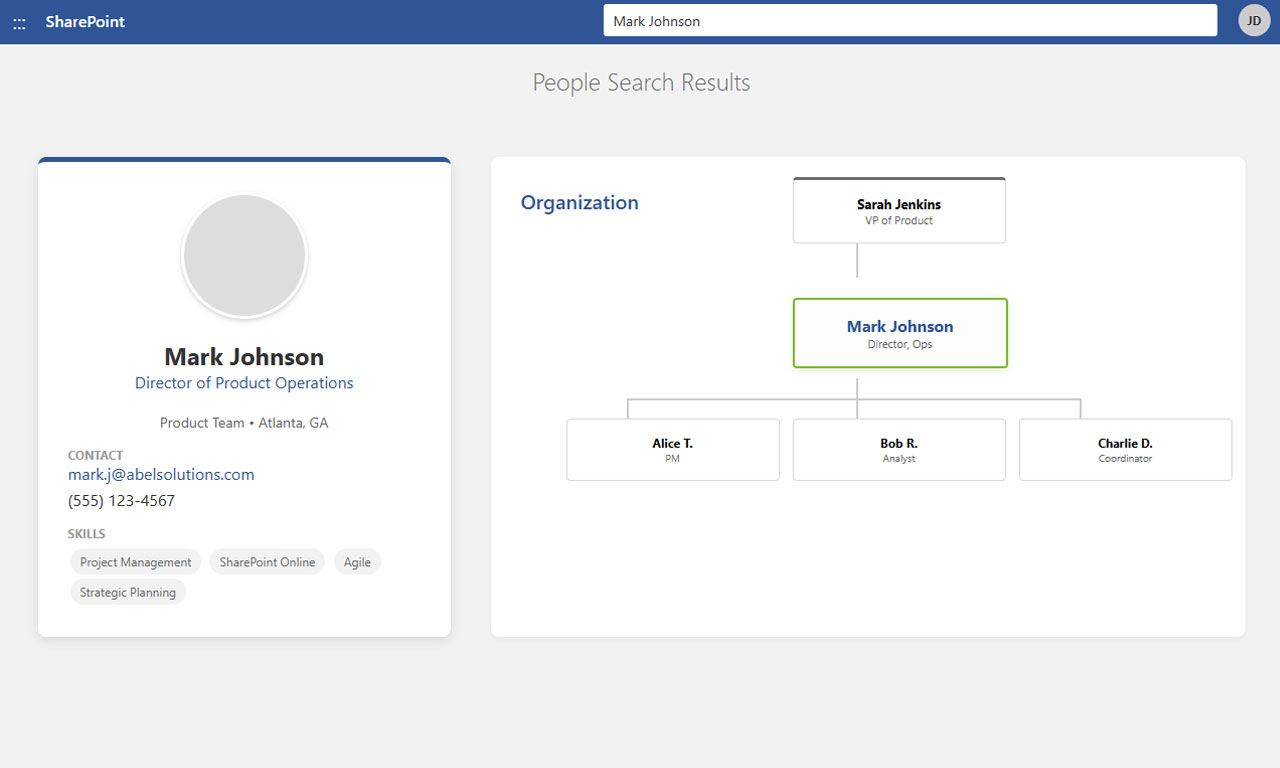Screen dimensions: 1280x768
Task: Click the Director of Product Operations title link
Action: pos(244,383)
